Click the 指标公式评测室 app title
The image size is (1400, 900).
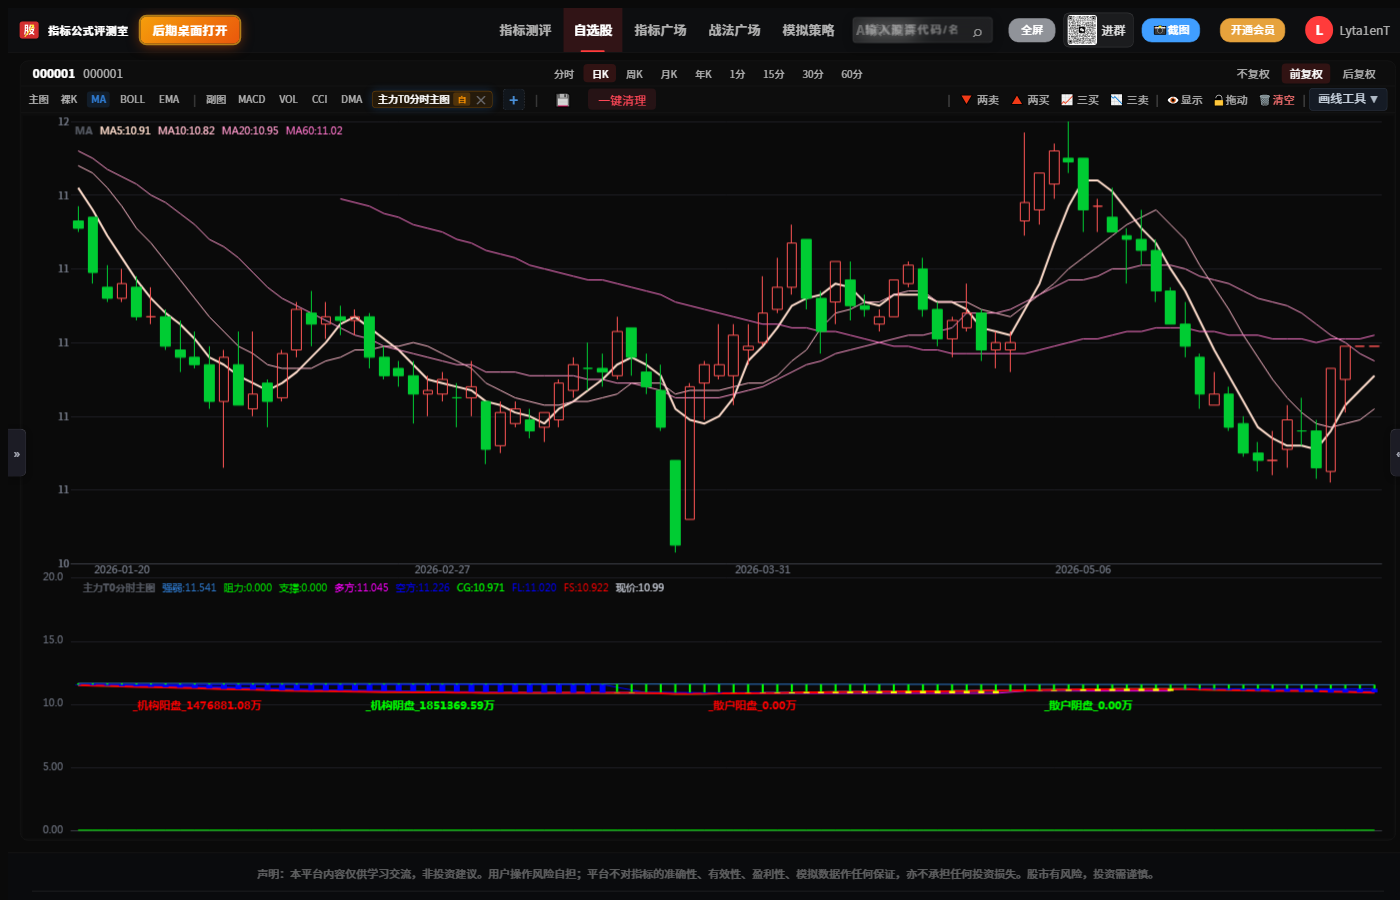coord(88,31)
